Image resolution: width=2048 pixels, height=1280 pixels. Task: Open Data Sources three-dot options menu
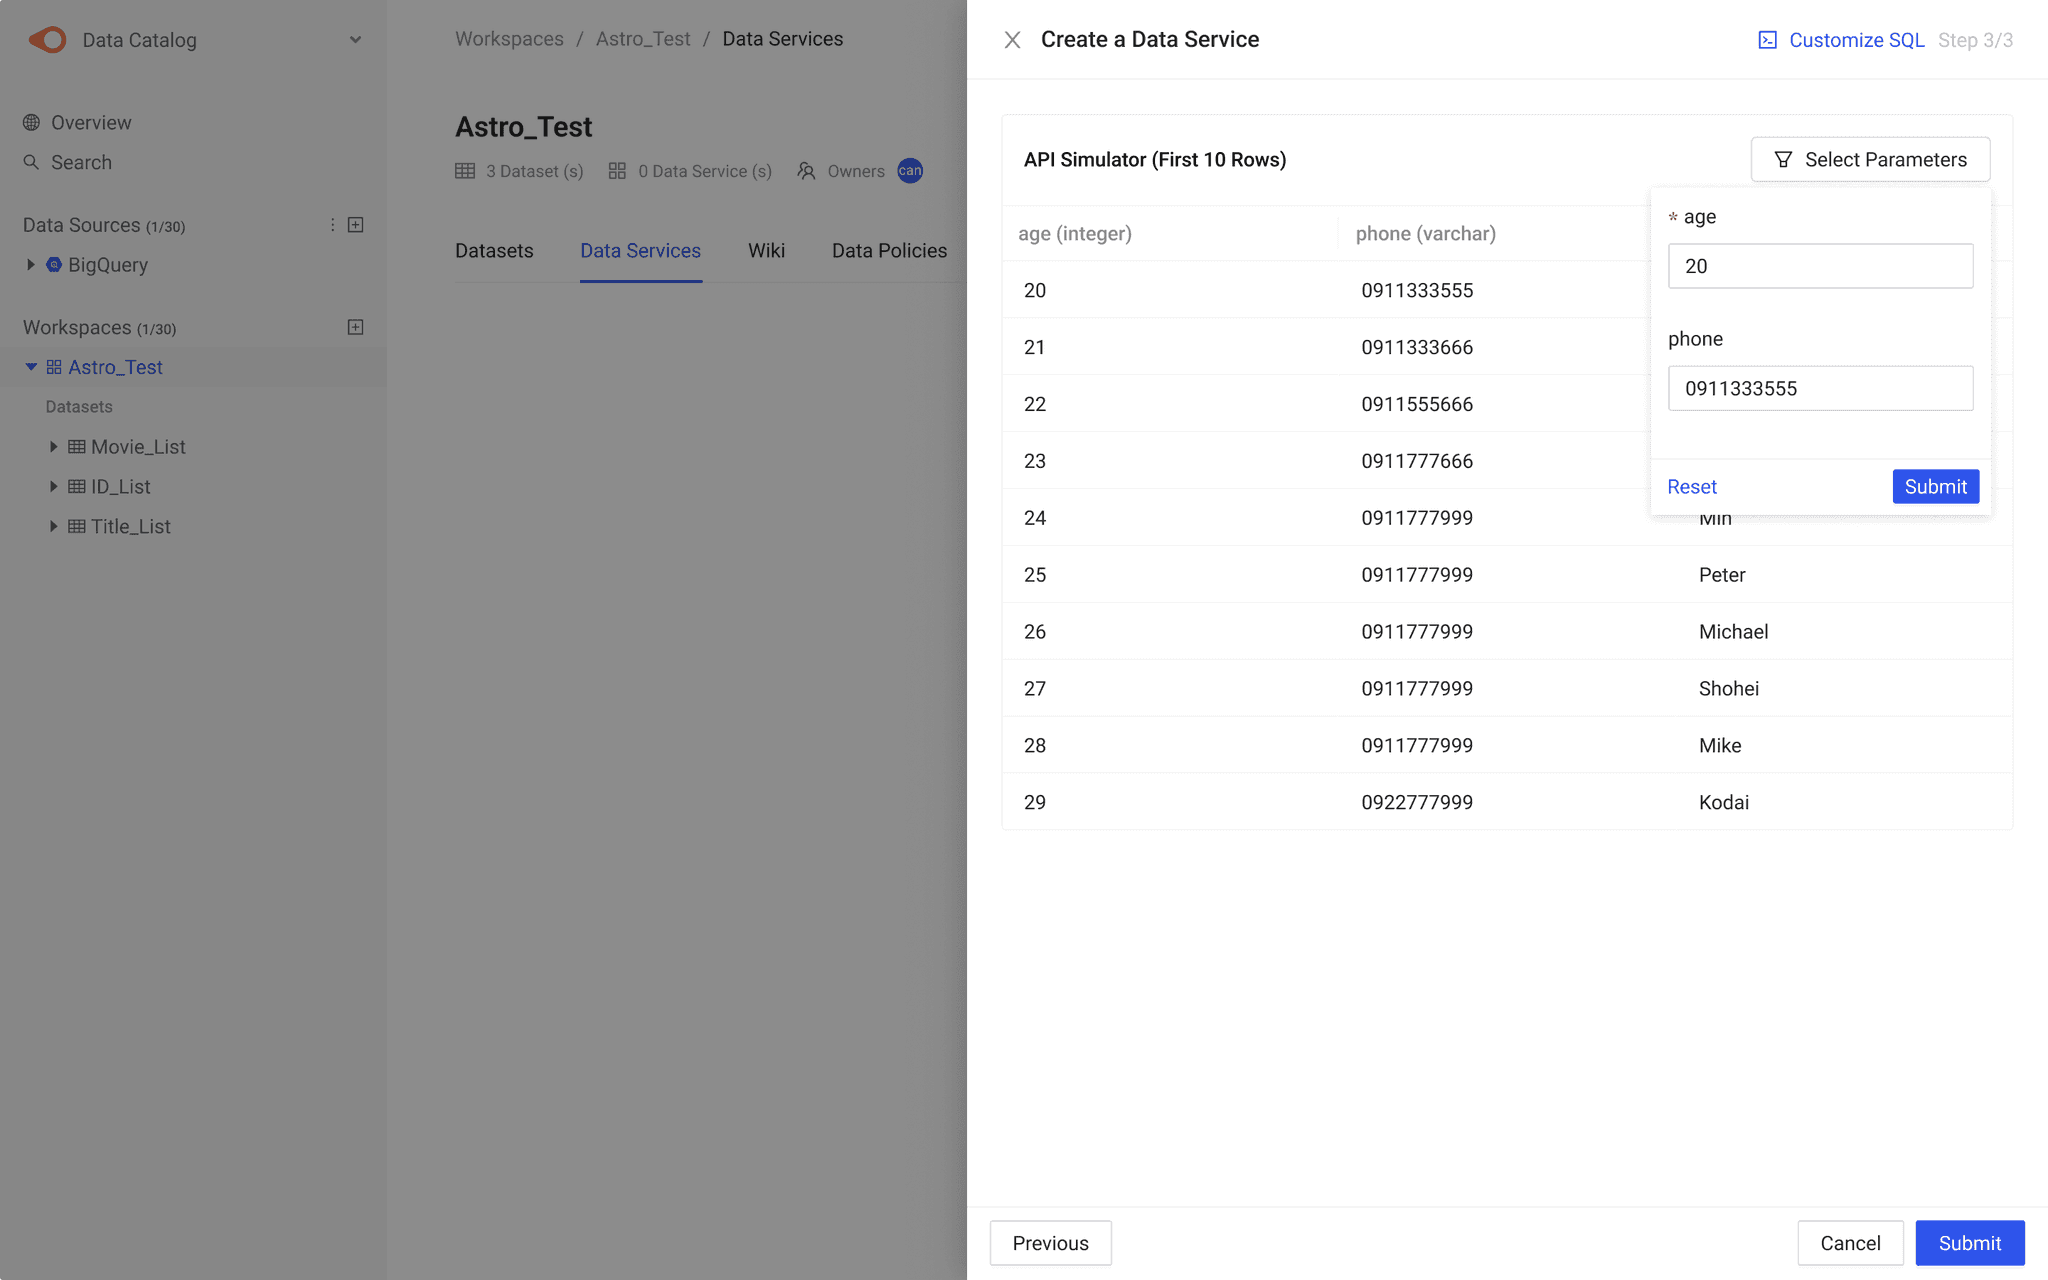click(x=332, y=225)
